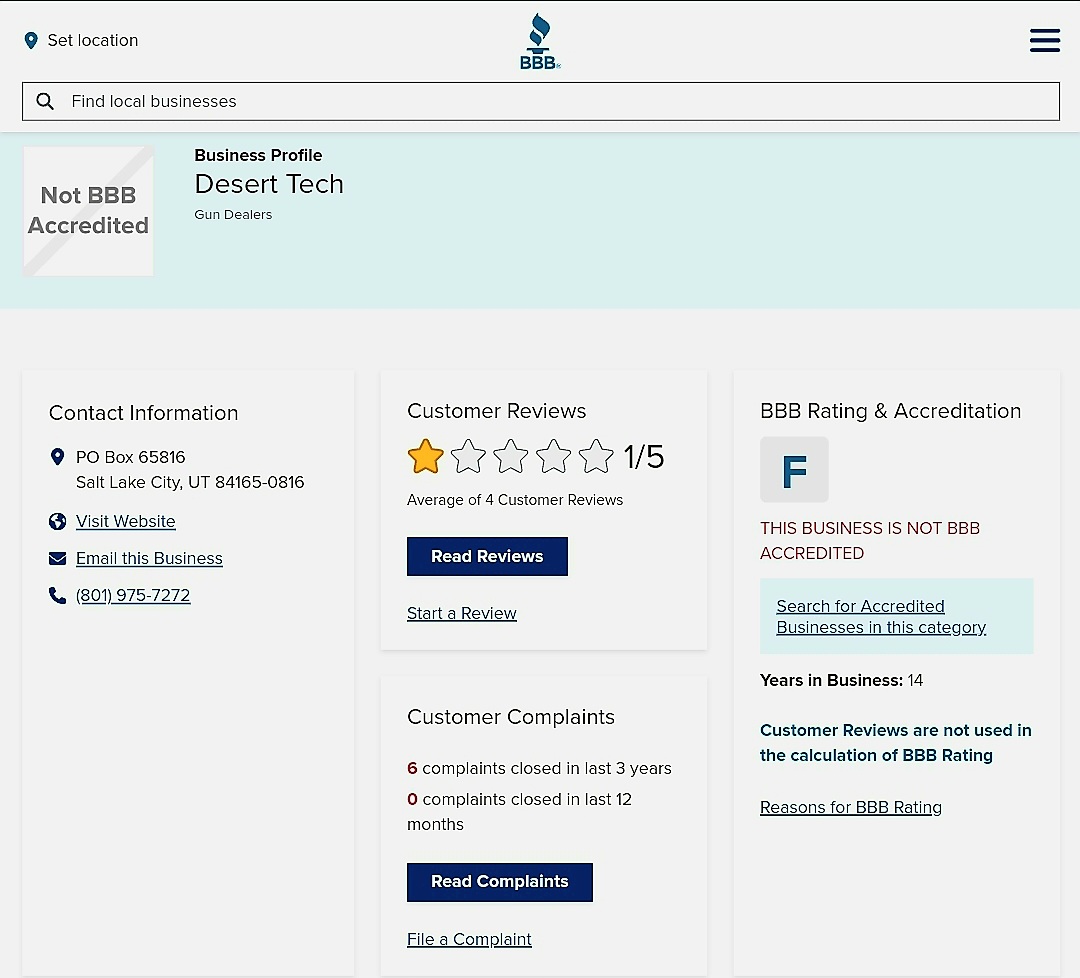This screenshot has height=978, width=1080.
Task: Click Average of 4 Customer Reviews text
Action: [x=515, y=500]
